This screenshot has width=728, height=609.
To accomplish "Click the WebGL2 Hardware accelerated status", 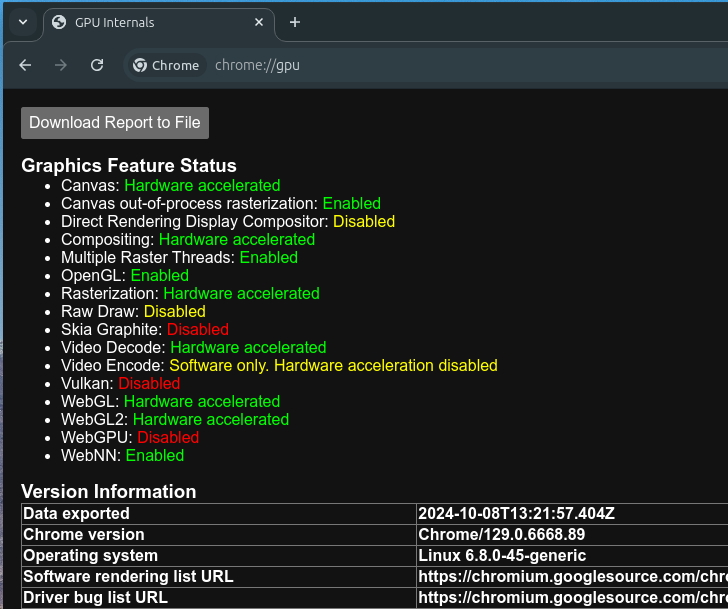I will click(x=211, y=420).
